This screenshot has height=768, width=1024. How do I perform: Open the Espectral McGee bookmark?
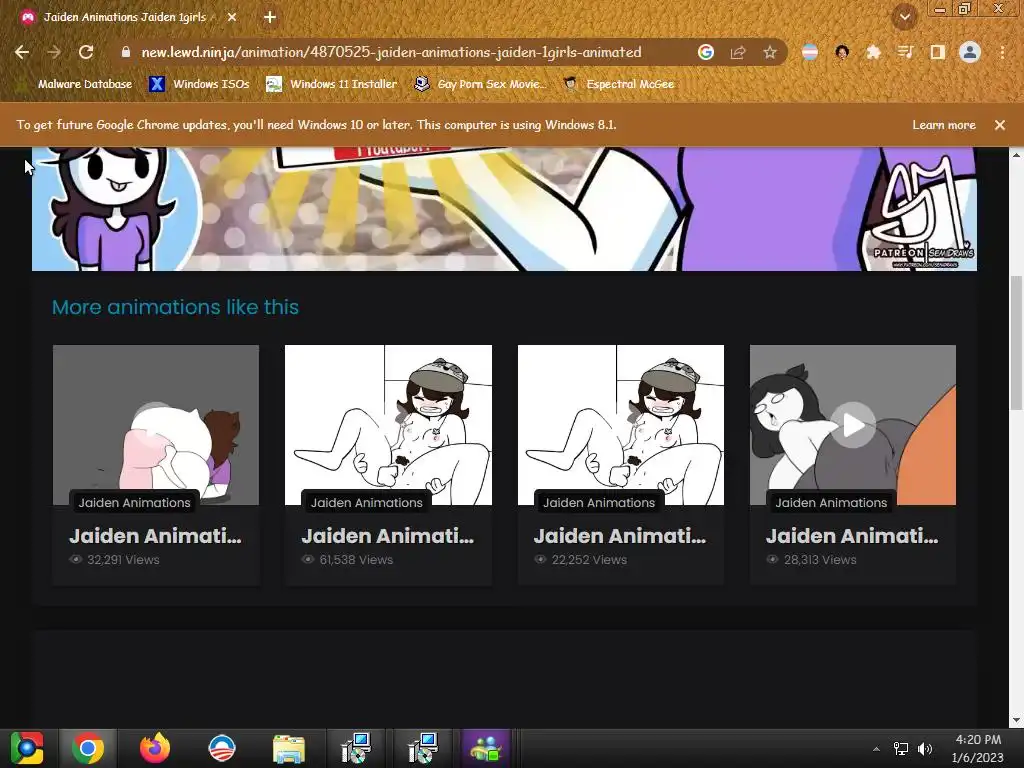(x=619, y=84)
